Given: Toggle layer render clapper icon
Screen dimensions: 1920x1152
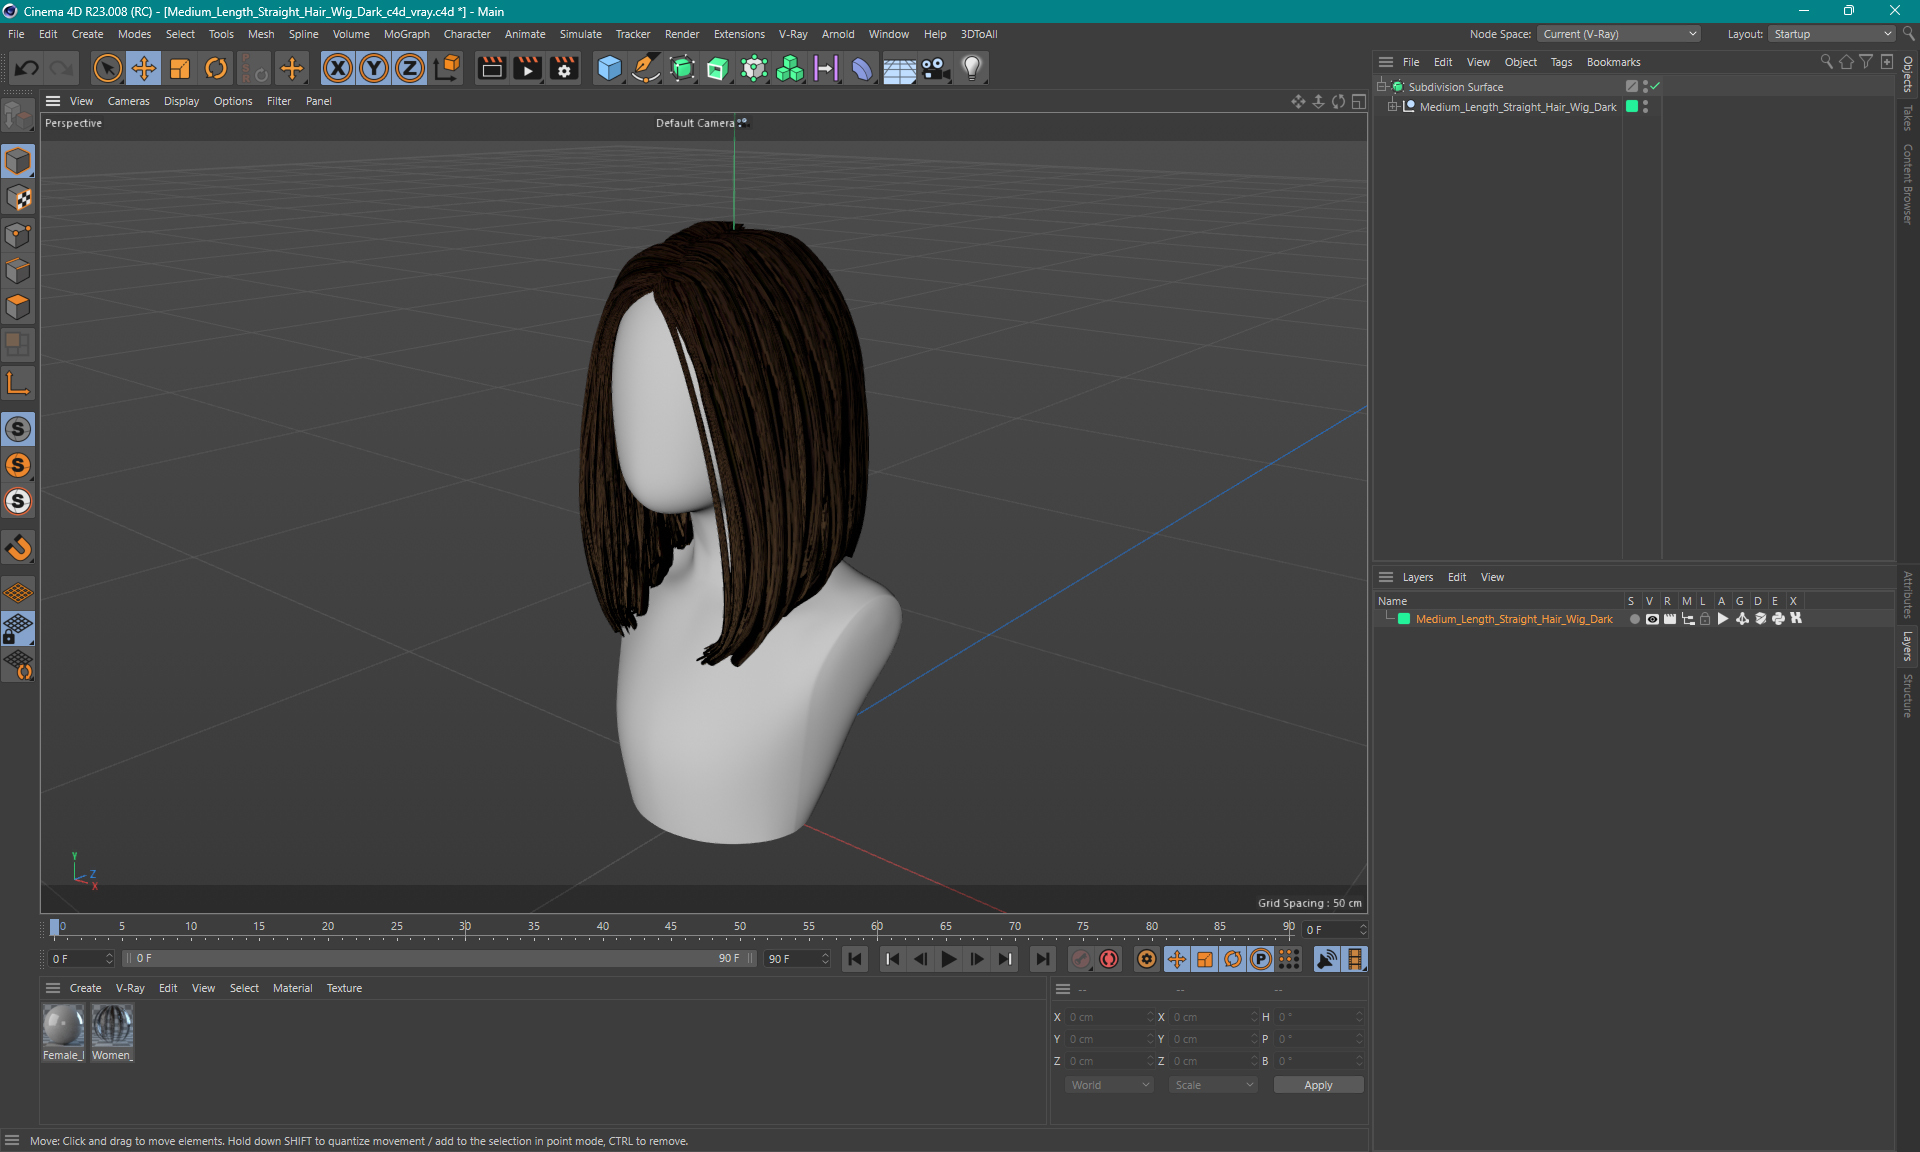Looking at the screenshot, I should pyautogui.click(x=1669, y=619).
